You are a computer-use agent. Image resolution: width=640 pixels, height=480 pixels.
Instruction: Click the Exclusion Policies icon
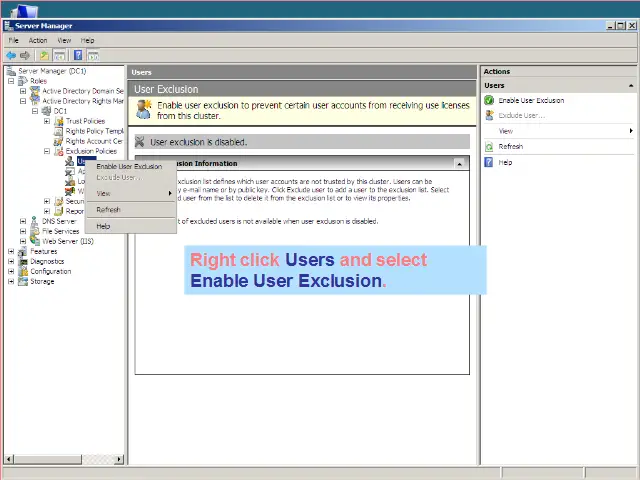click(x=59, y=151)
